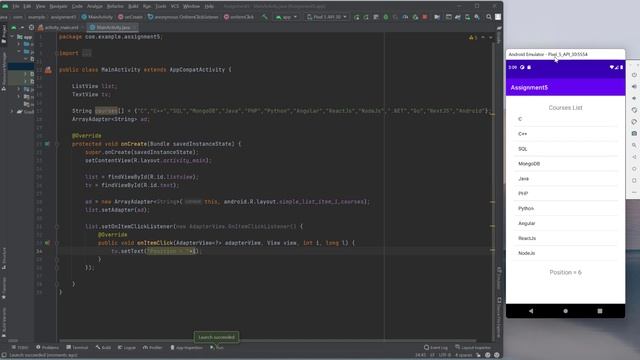Tap the Android back navigation button
Image resolution: width=640 pixels, height=360 pixels.
pos(531,311)
